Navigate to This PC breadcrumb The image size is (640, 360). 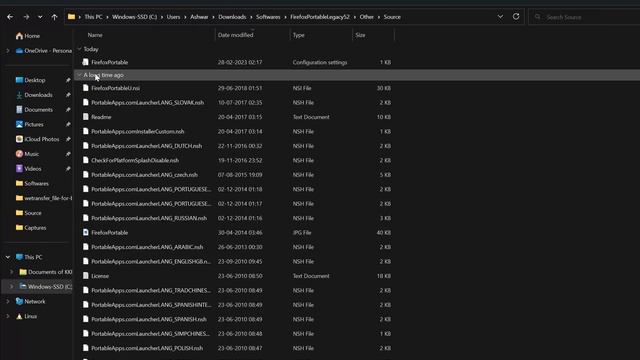click(93, 17)
